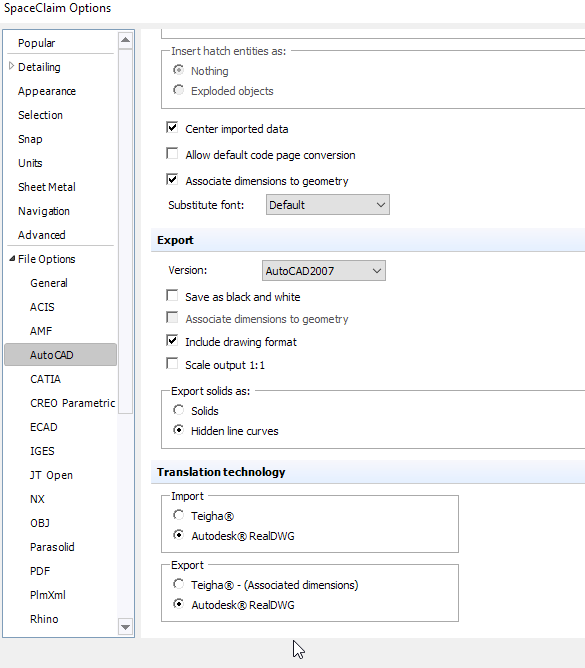Uncheck Center imported data

172,128
